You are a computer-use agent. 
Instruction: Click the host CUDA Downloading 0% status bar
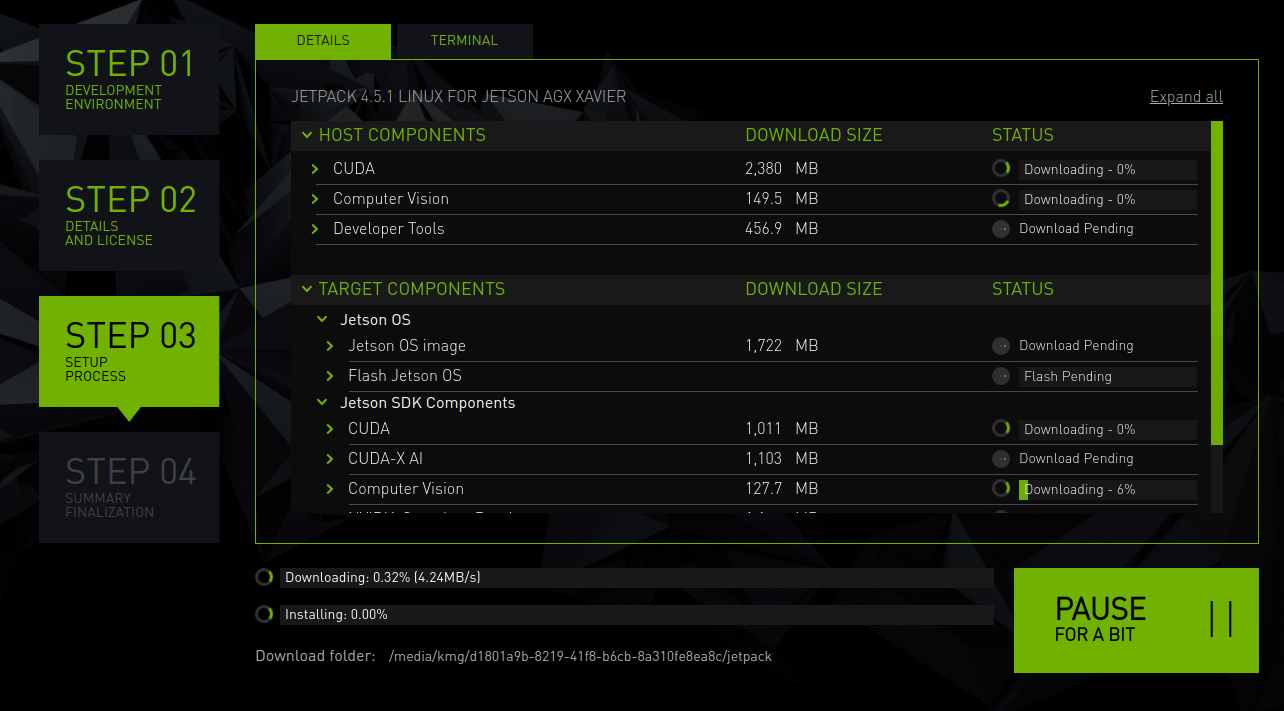click(1108, 169)
